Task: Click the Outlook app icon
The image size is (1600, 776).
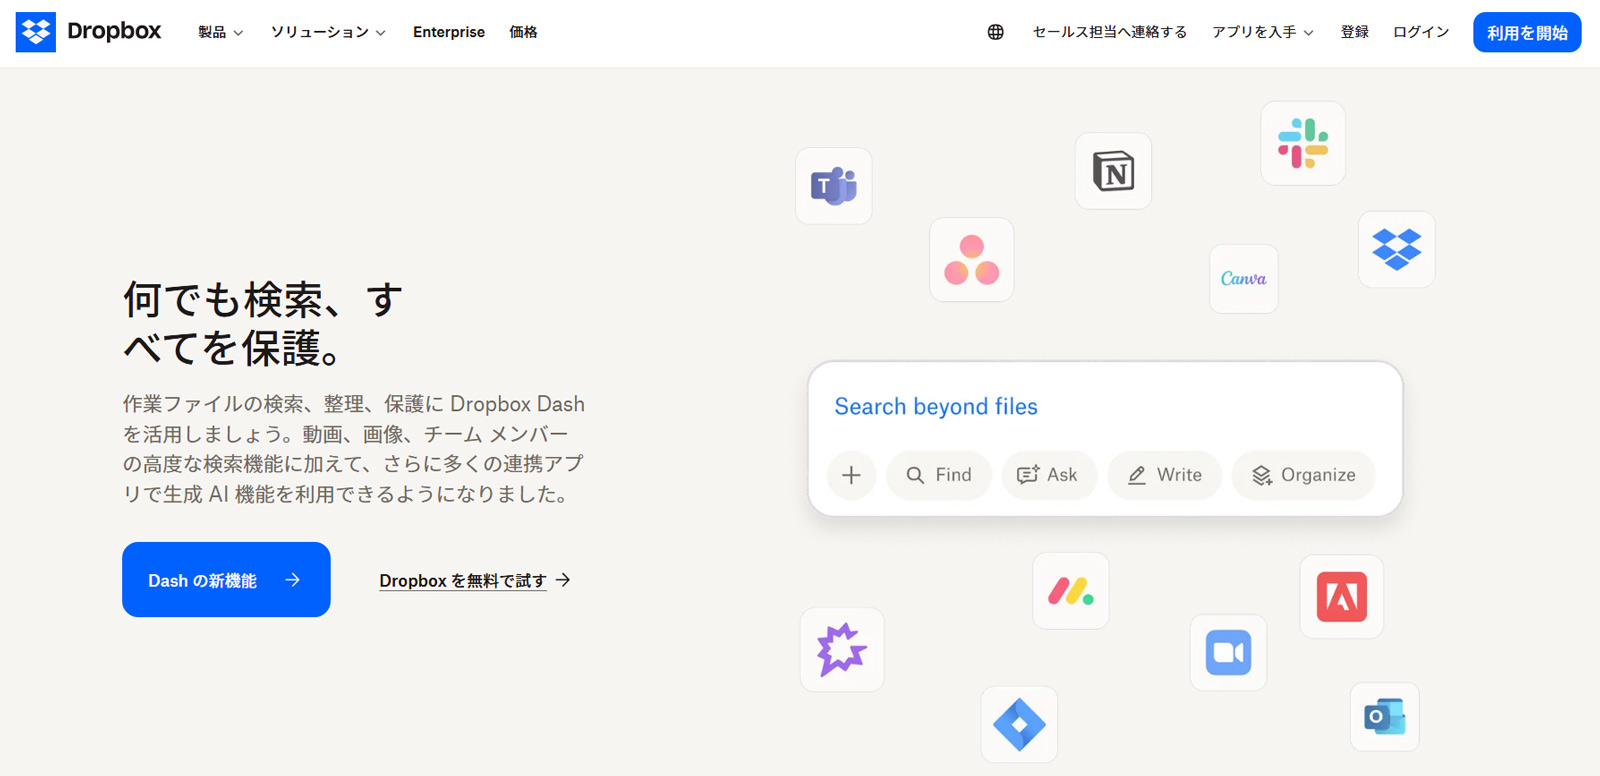Action: [1384, 717]
